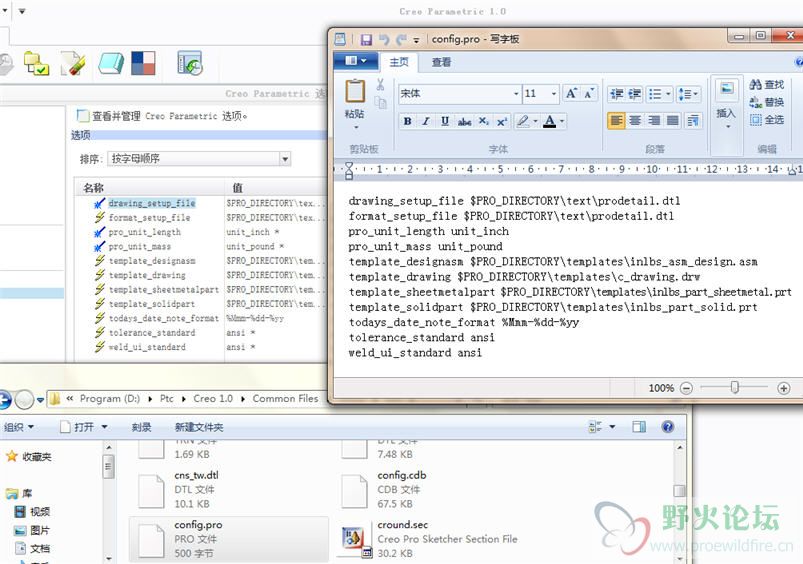
Task: Decrease paragraph indent in WordPad
Action: 616,94
